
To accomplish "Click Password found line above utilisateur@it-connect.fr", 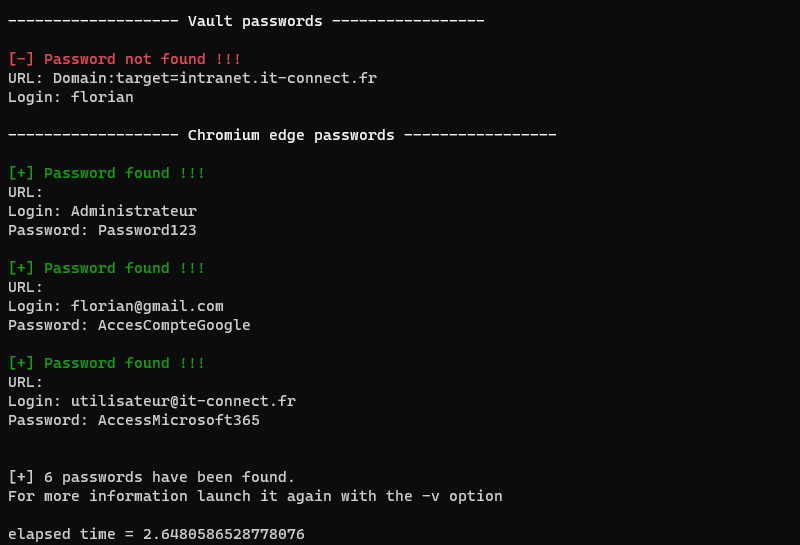I will (107, 363).
